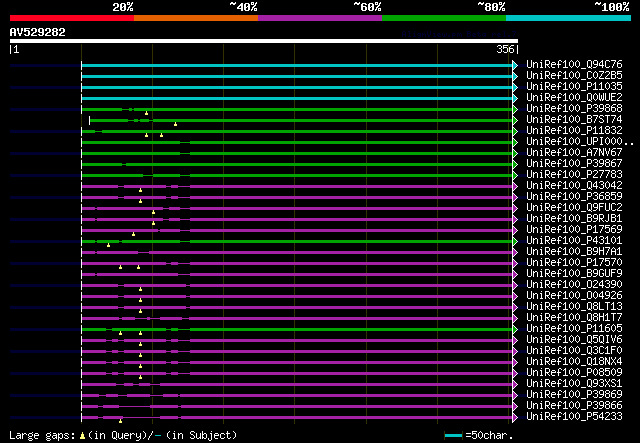Click the purple alignment bar of Q93XS1
This screenshot has height=443, width=640.
(297, 385)
